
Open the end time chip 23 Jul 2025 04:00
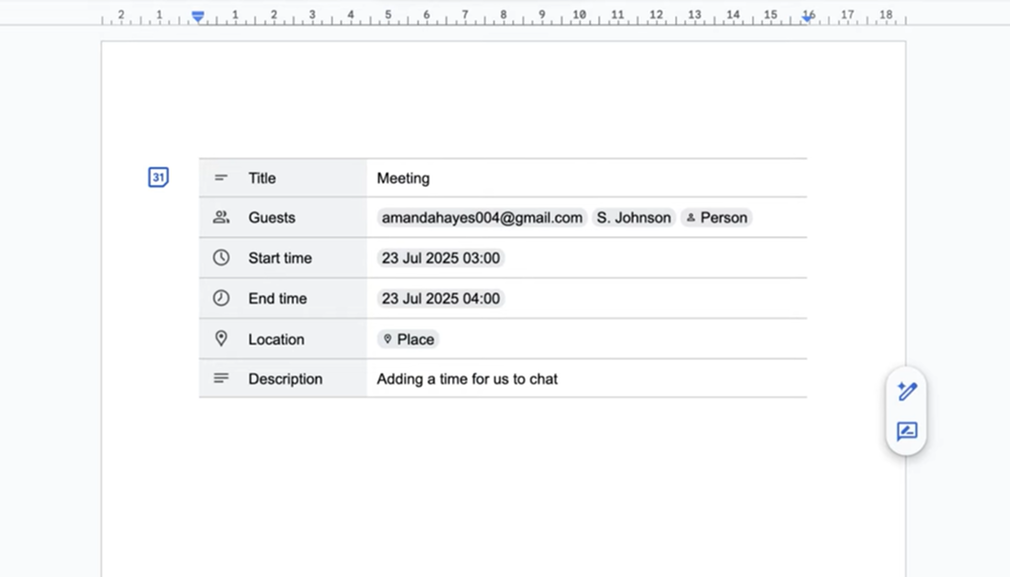pyautogui.click(x=441, y=297)
